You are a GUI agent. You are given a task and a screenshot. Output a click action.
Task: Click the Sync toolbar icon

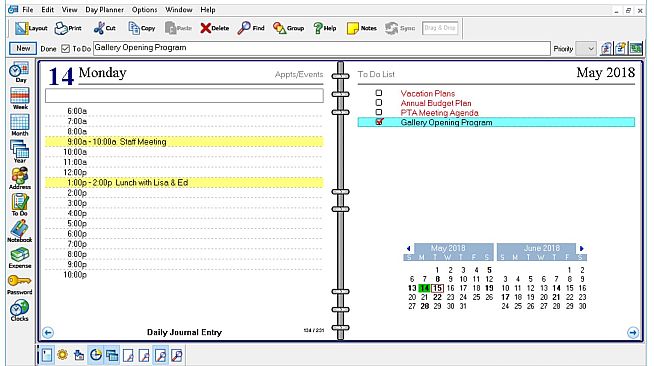click(400, 28)
